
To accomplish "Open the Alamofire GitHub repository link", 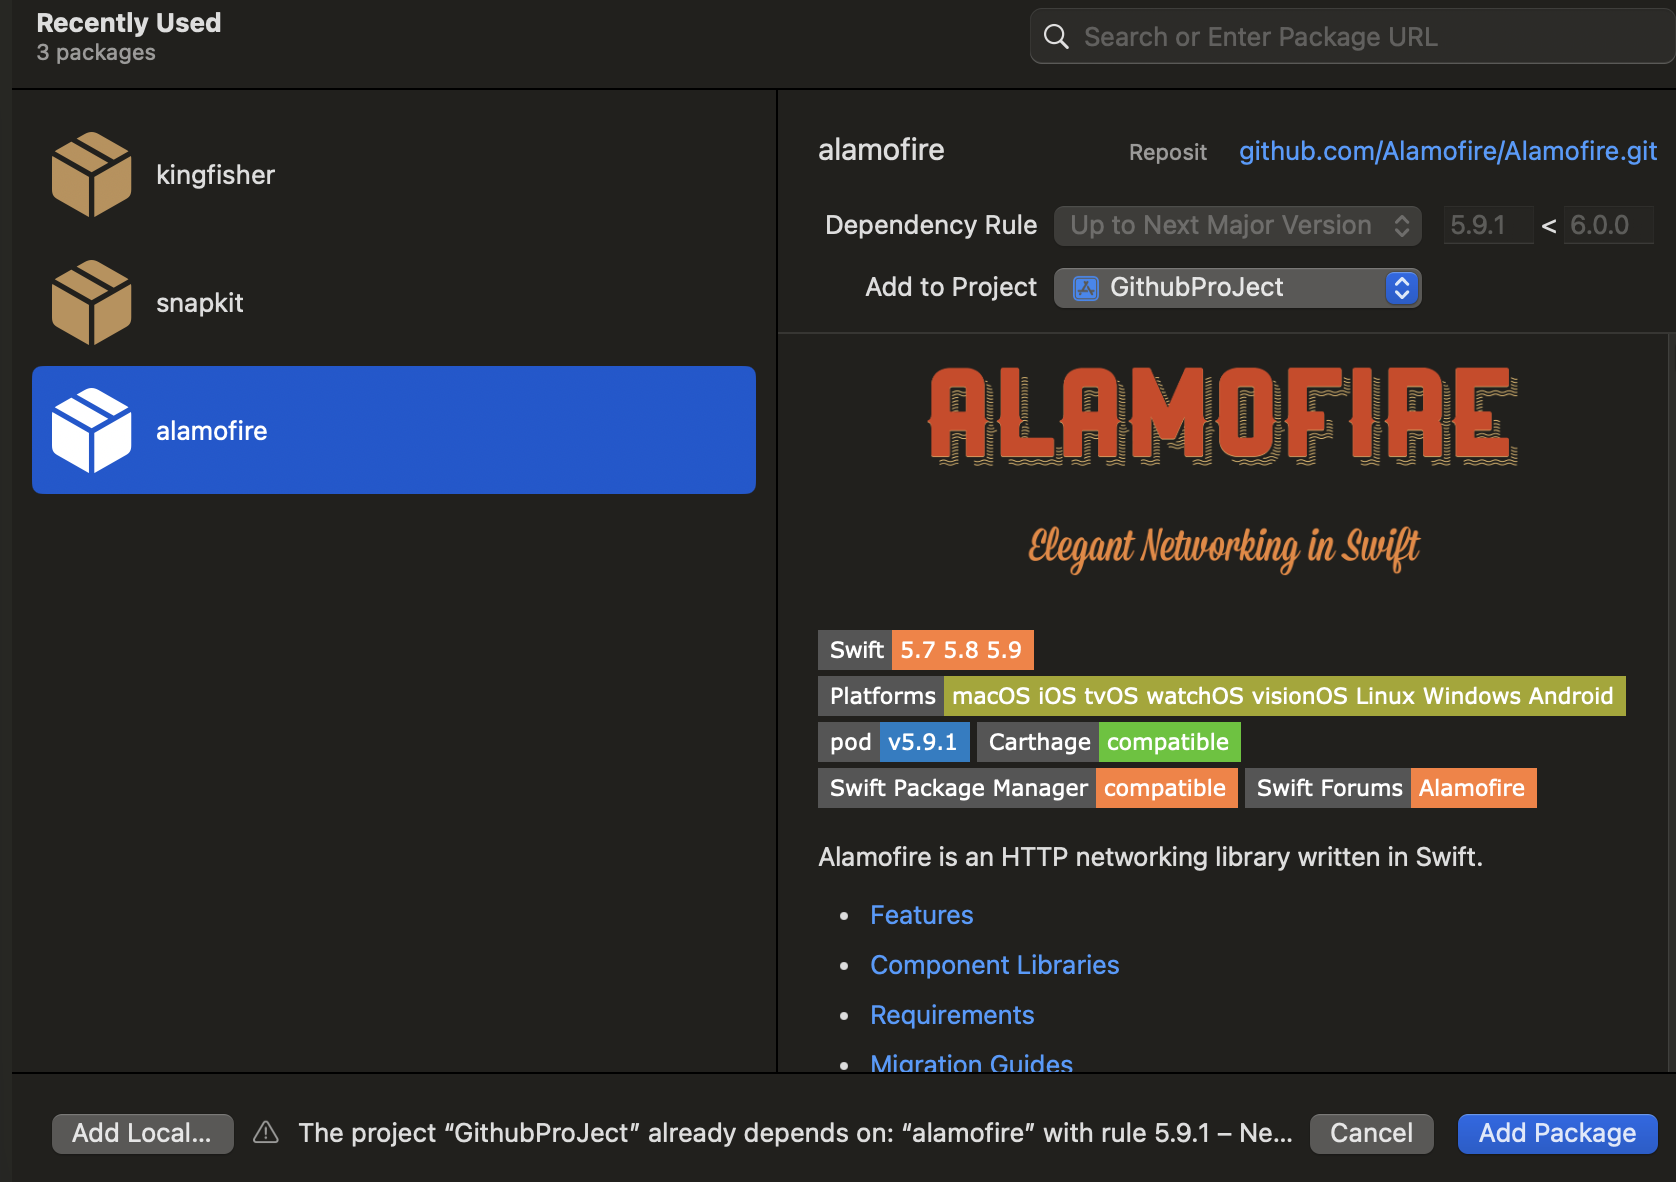I will point(1448,151).
